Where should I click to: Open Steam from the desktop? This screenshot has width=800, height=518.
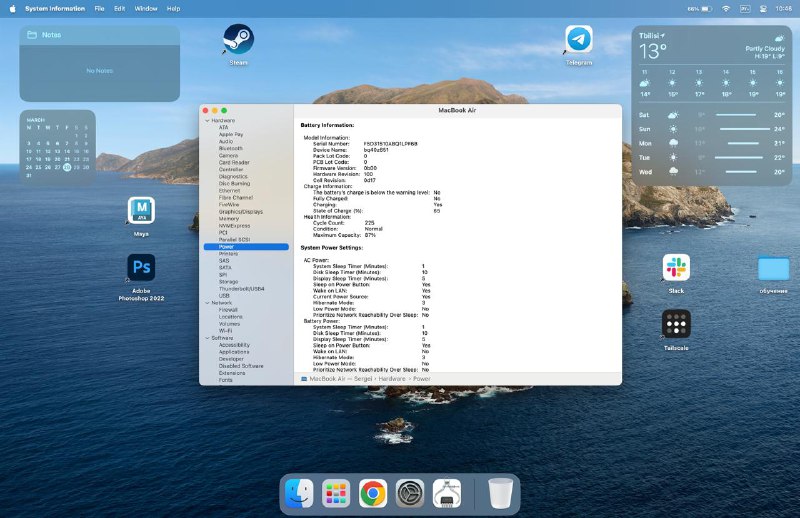(x=238, y=39)
